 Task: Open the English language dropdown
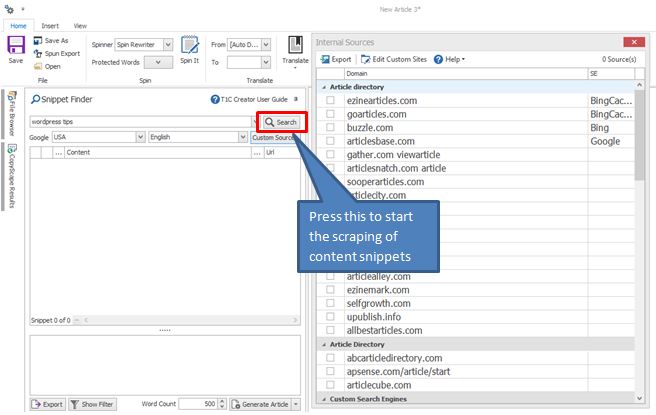pos(243,137)
